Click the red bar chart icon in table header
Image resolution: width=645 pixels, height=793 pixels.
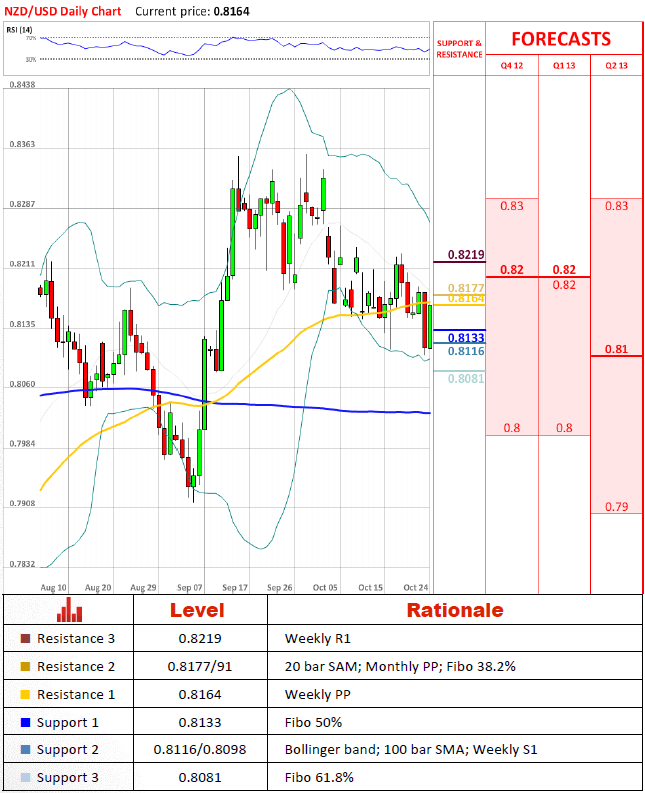click(69, 610)
